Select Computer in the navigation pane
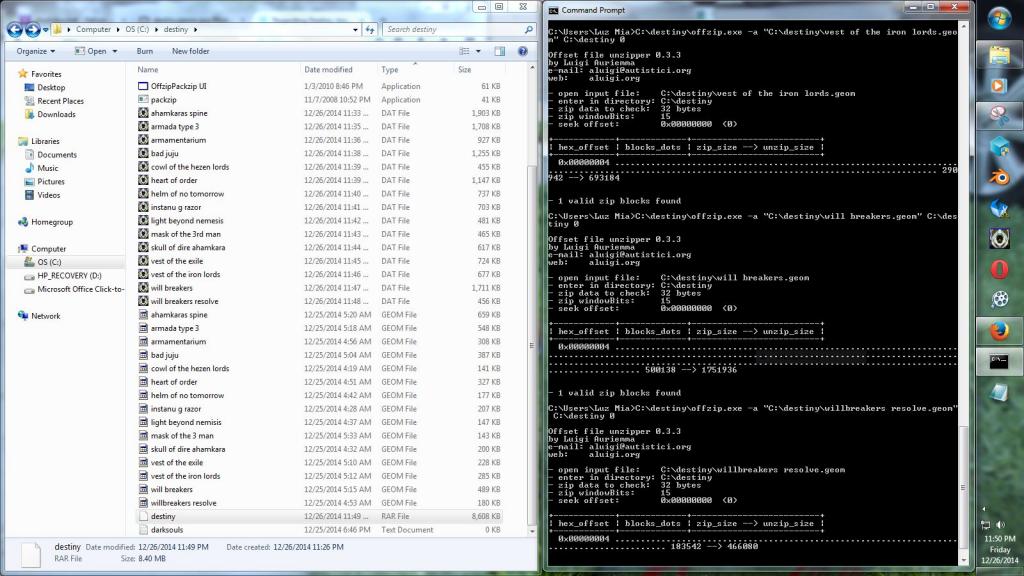 point(48,249)
